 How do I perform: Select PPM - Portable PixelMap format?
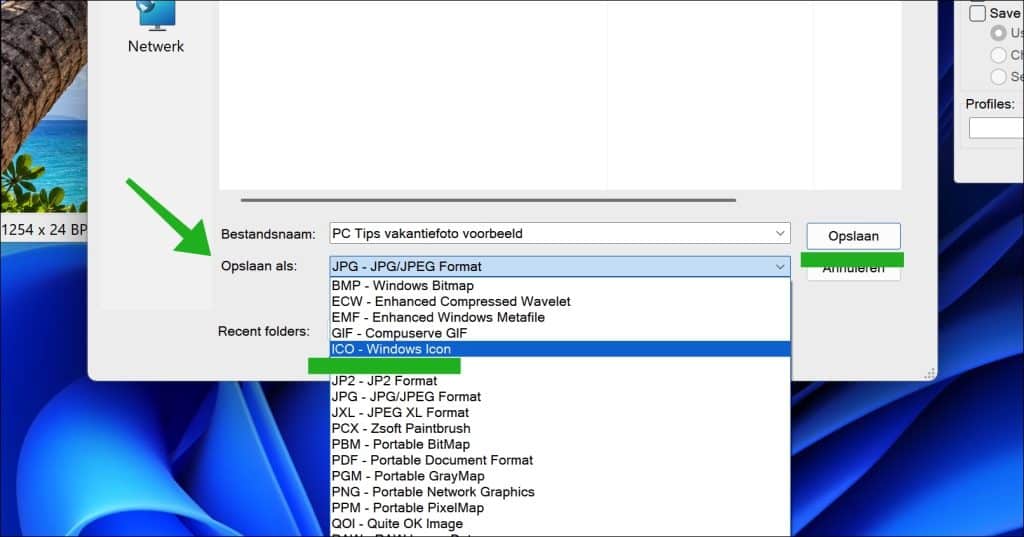pos(560,508)
